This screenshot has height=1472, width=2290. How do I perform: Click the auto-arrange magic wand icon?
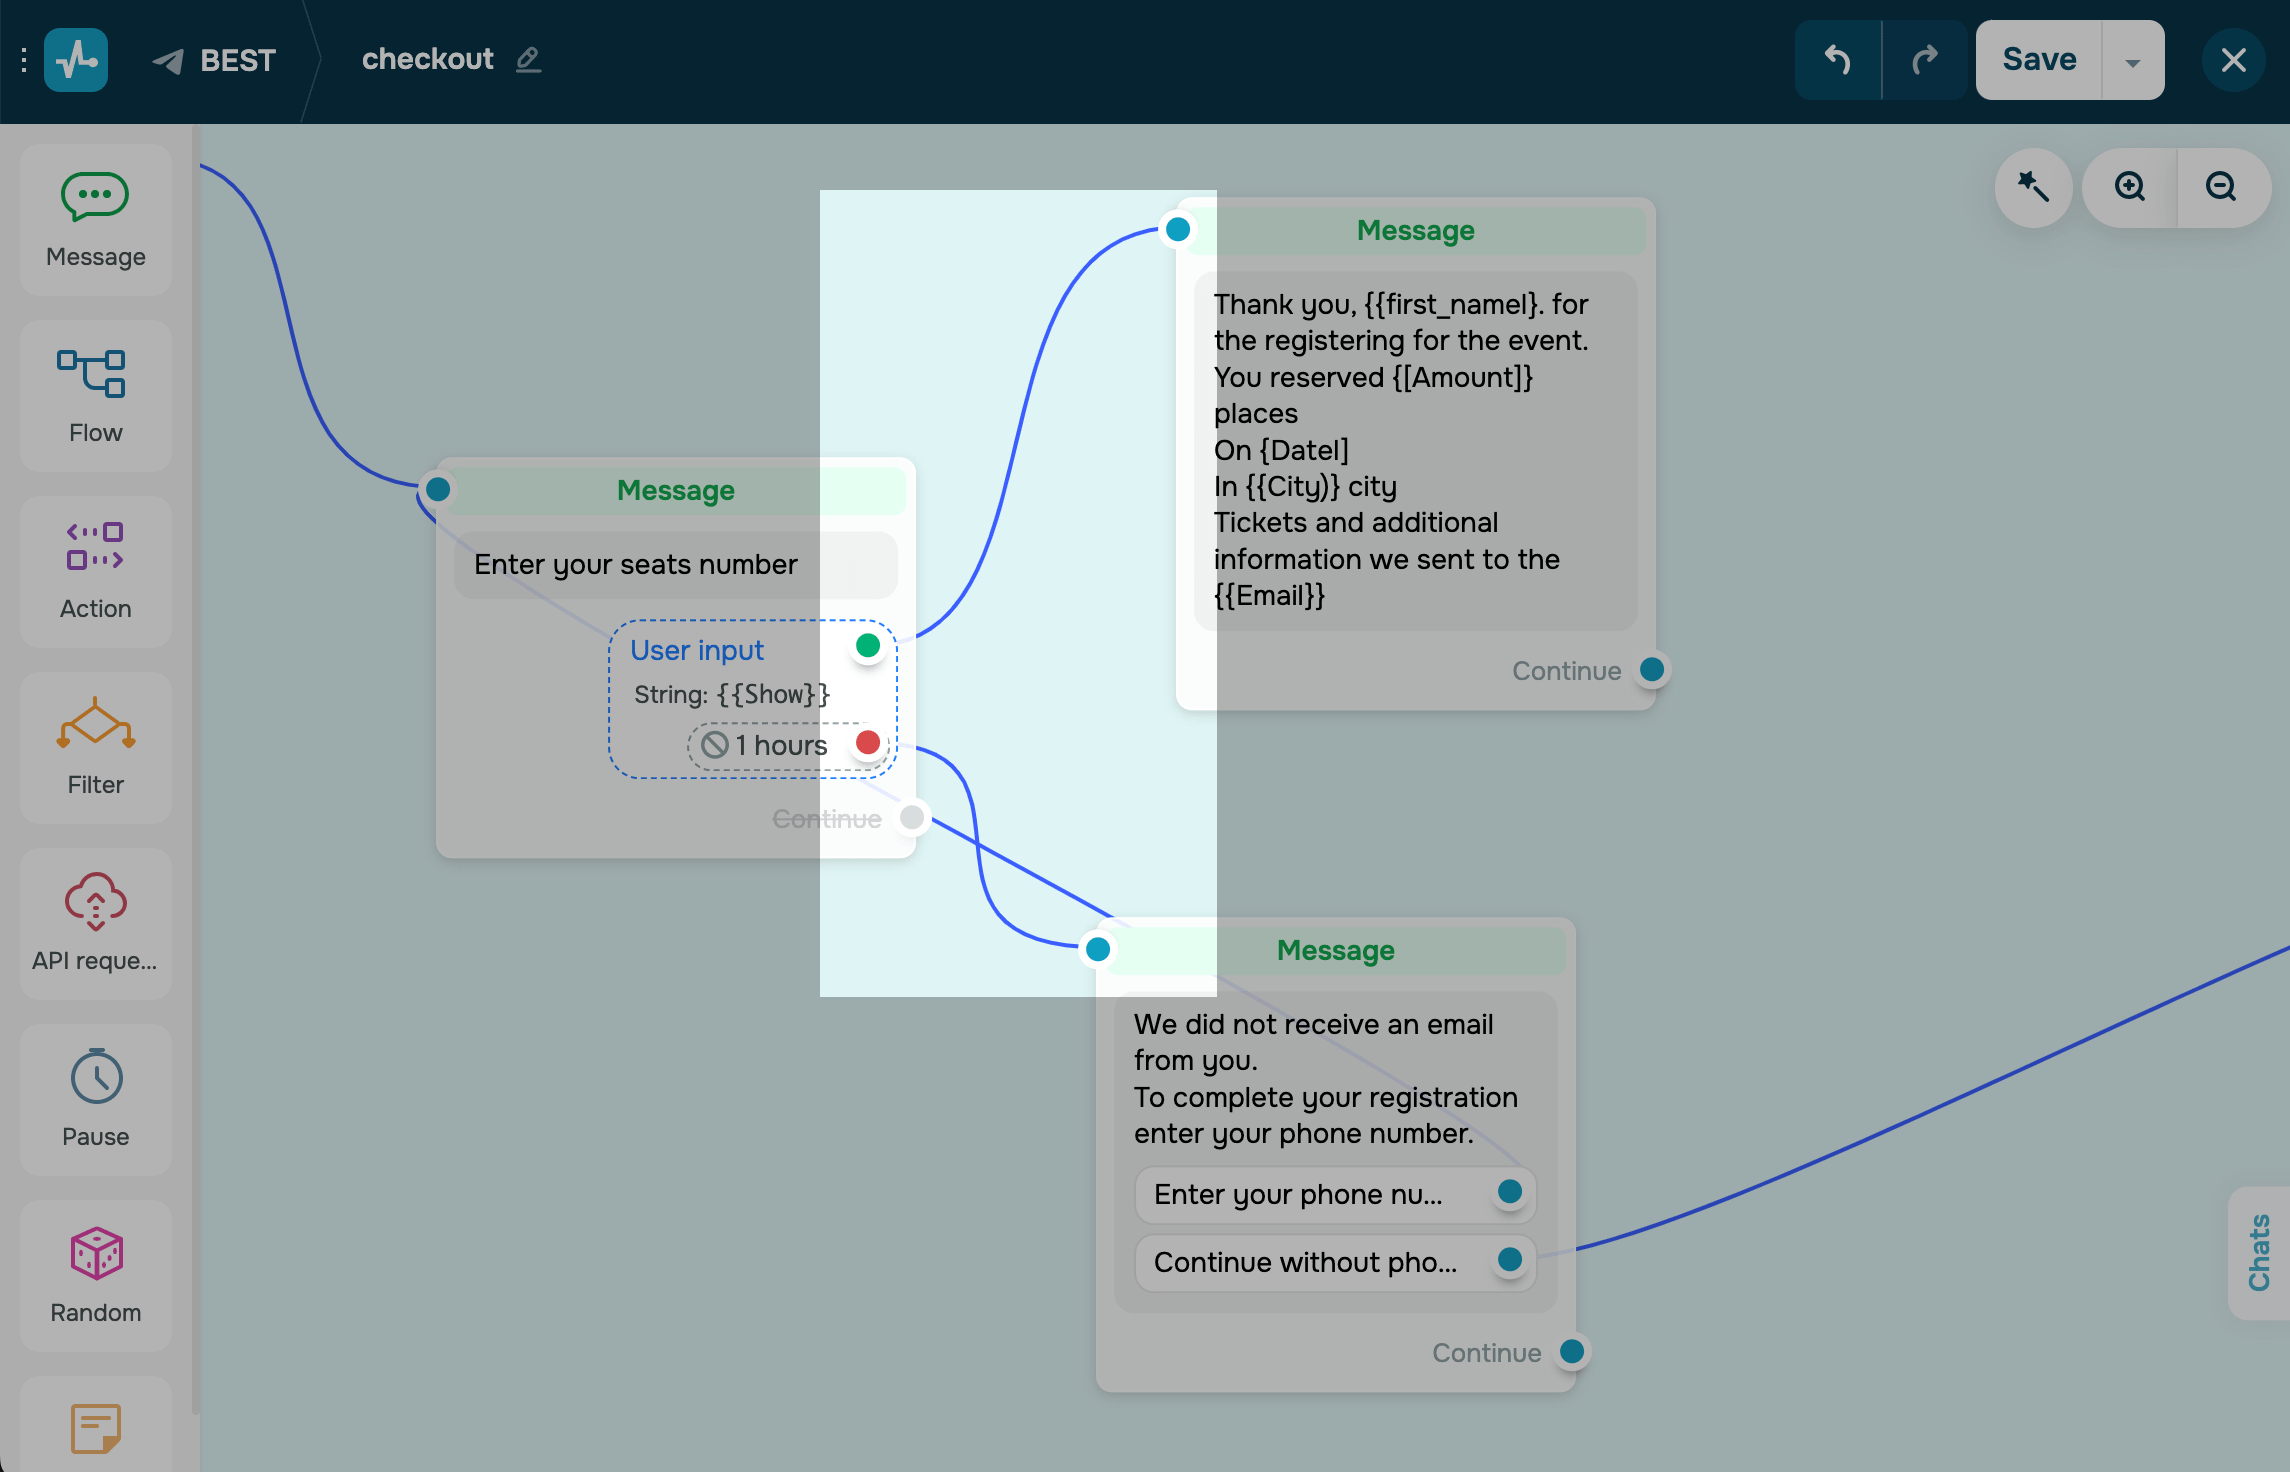coord(2032,187)
